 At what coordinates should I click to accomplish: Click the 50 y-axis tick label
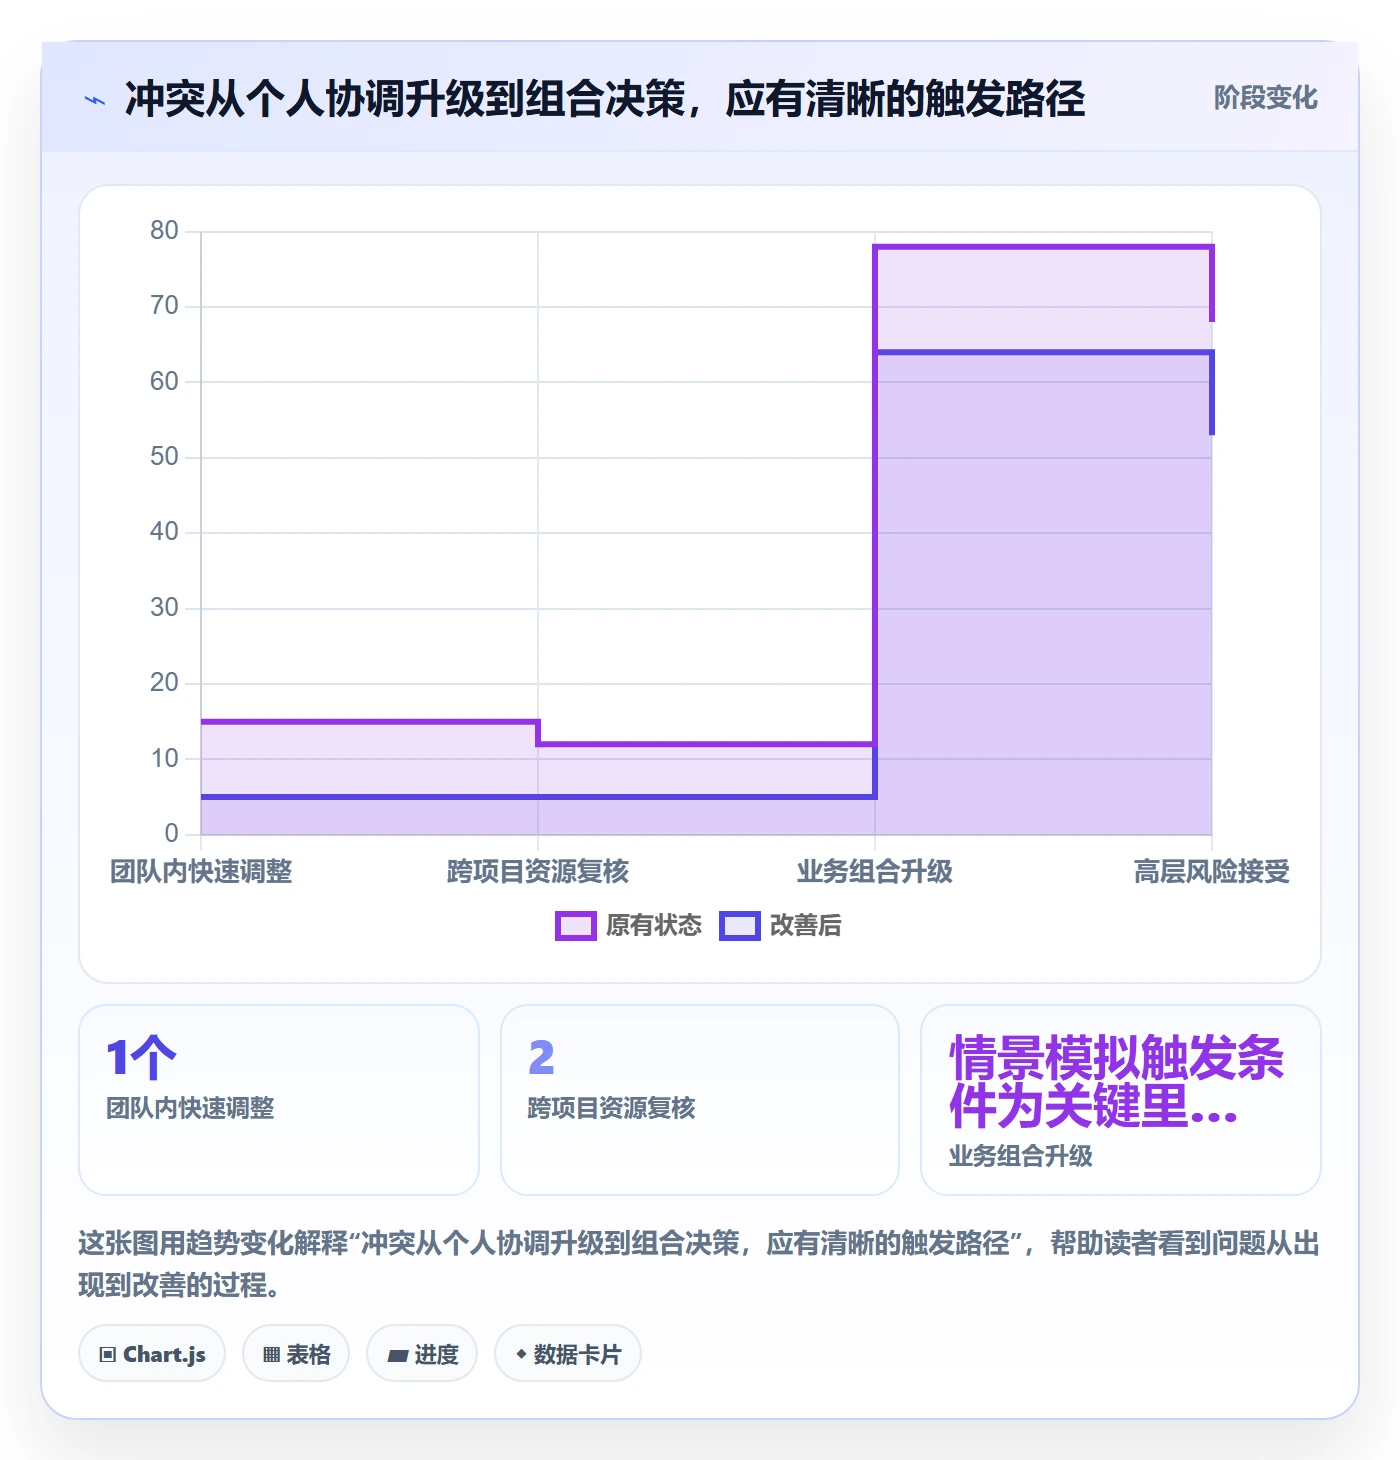click(164, 457)
